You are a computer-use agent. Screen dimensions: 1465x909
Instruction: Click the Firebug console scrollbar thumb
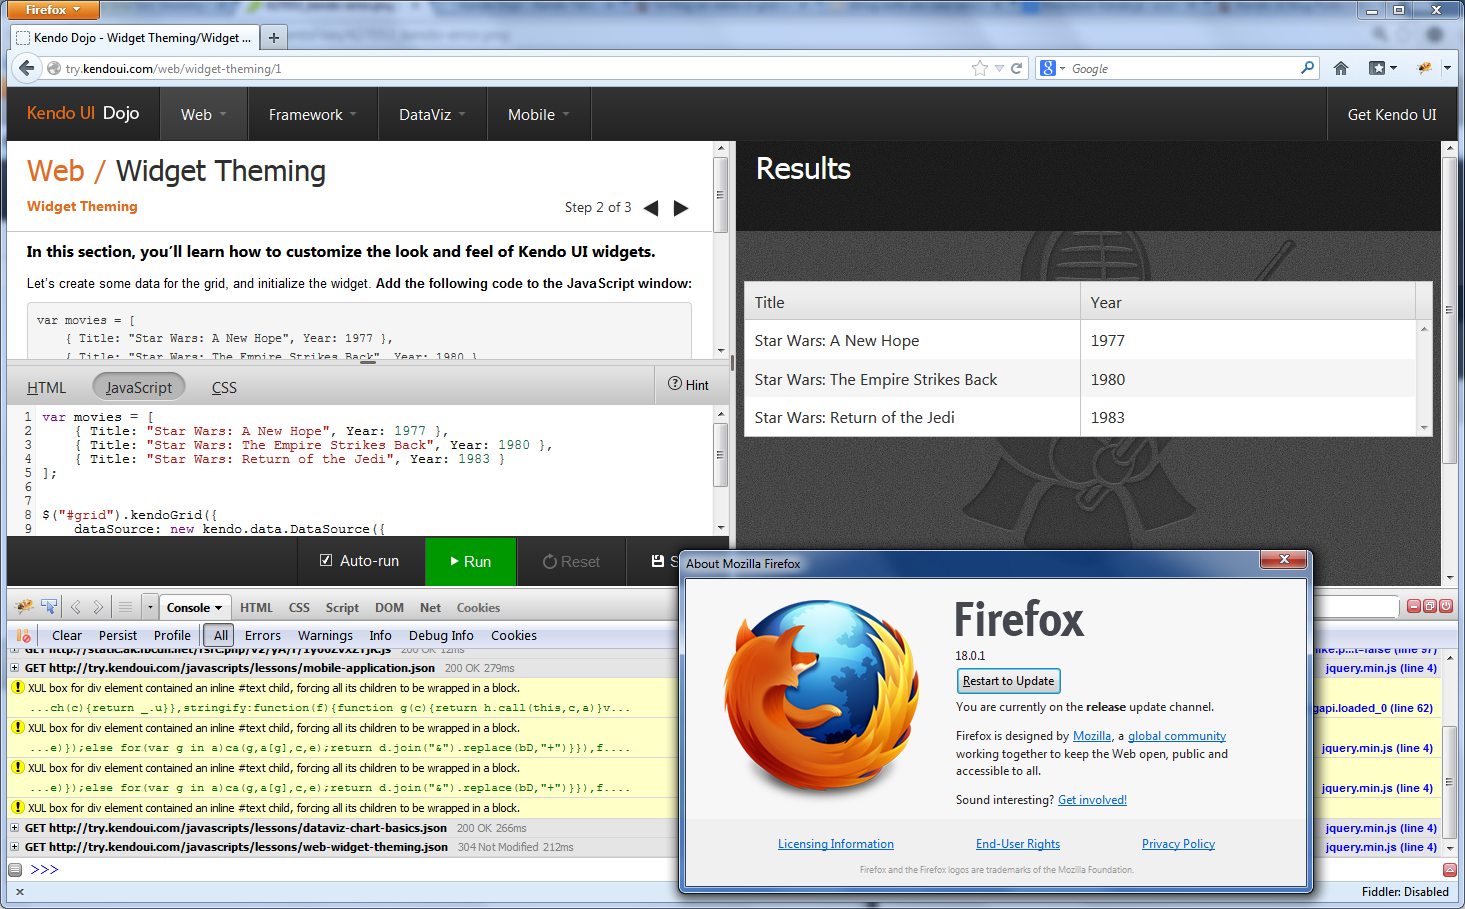point(1449,784)
